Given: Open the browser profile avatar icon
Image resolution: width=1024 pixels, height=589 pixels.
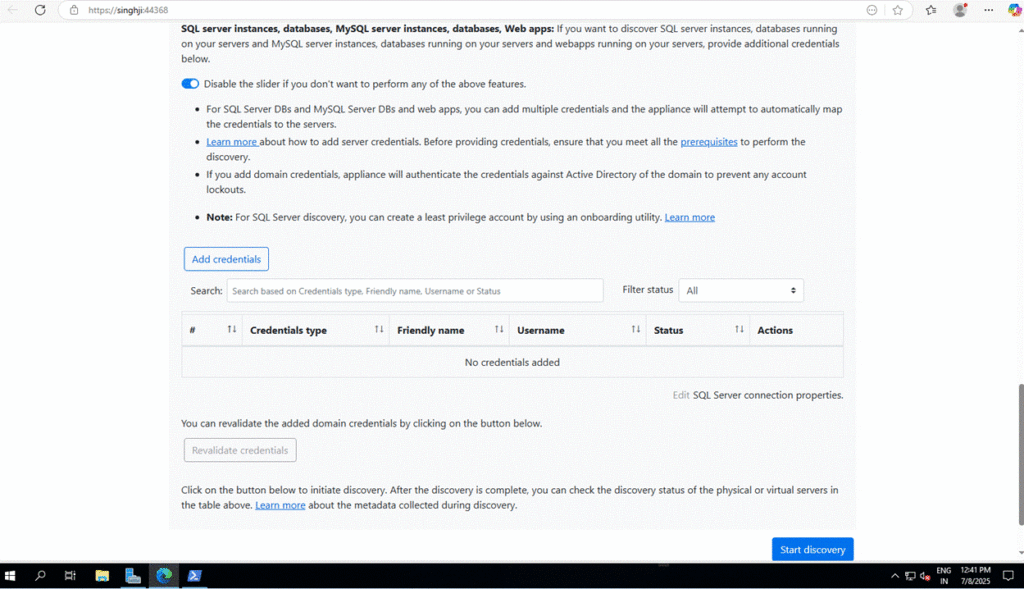Looking at the screenshot, I should 960,10.
